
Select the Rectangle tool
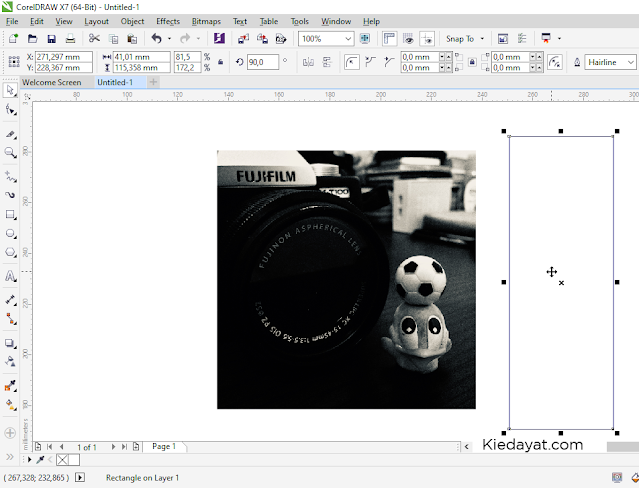point(10,214)
